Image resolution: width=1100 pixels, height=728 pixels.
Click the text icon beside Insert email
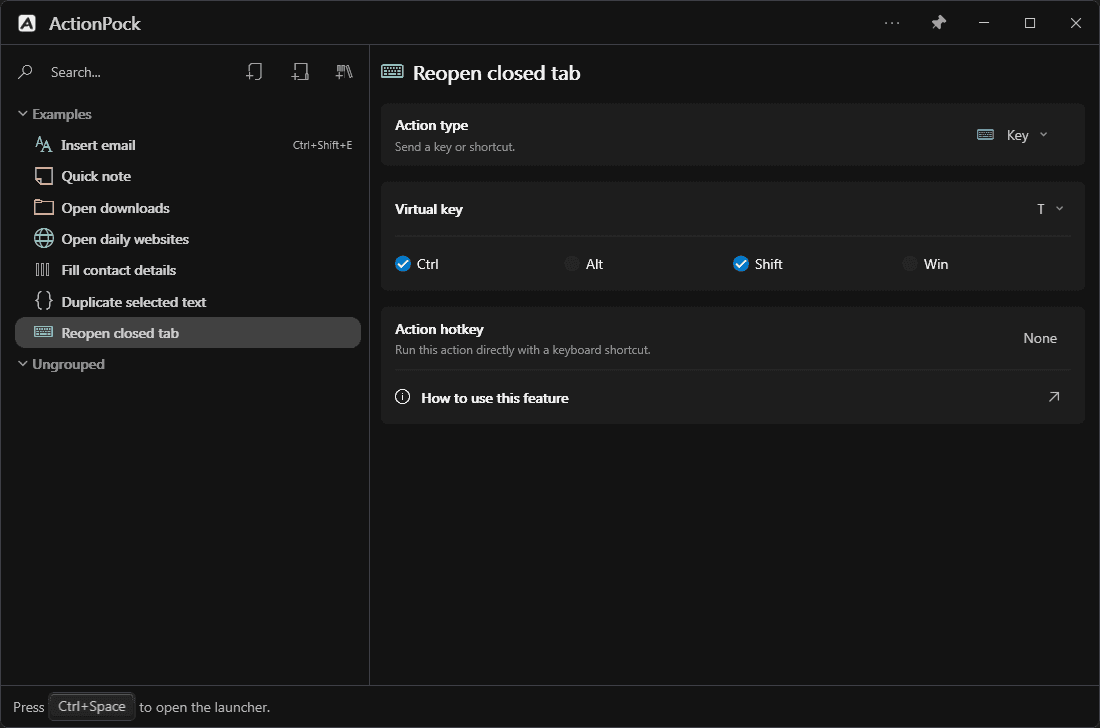pos(43,144)
